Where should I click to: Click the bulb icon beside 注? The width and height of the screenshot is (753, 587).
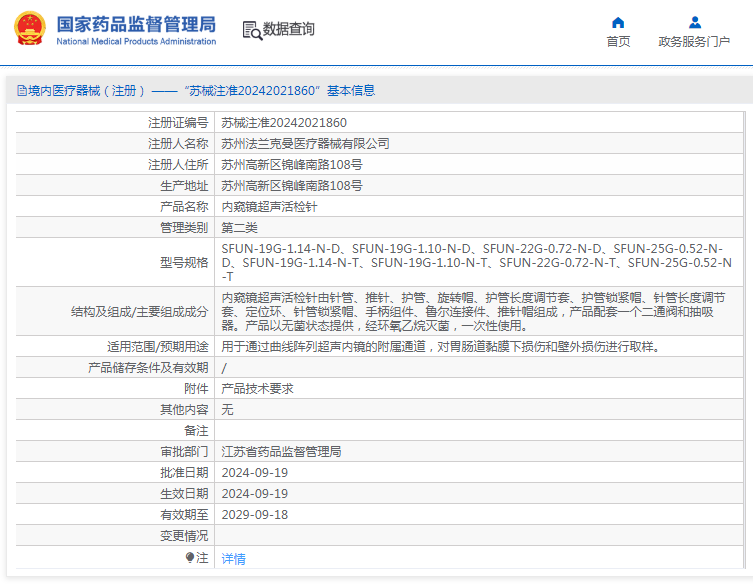(190, 557)
